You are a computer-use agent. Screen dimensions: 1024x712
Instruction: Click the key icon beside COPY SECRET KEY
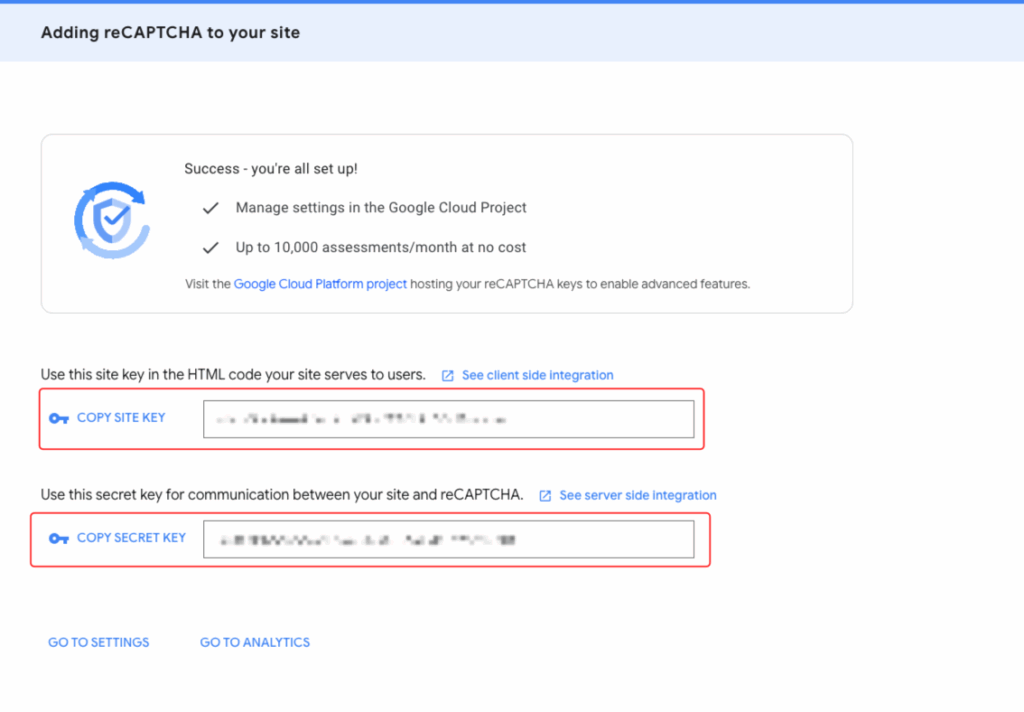click(59, 538)
